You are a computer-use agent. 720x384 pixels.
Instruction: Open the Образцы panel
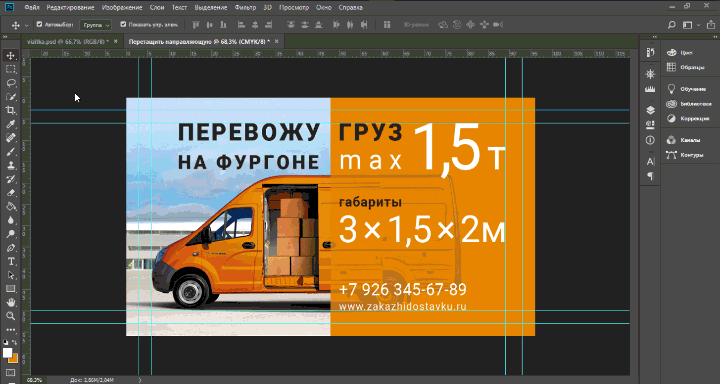[x=686, y=67]
